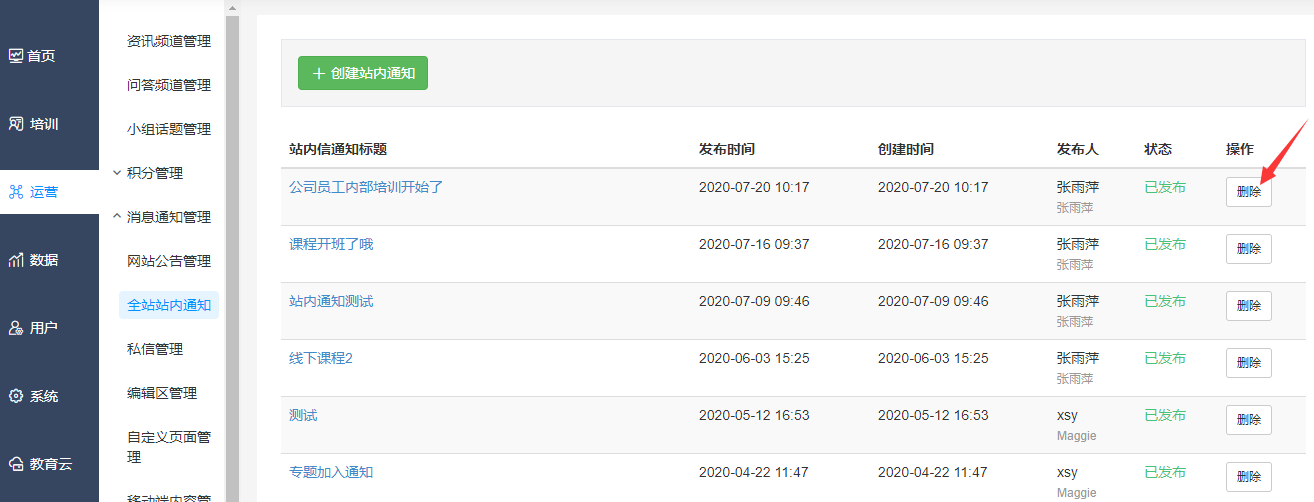1314x502 pixels.
Task: Open the 线下课程2 notice link
Action: [x=321, y=358]
